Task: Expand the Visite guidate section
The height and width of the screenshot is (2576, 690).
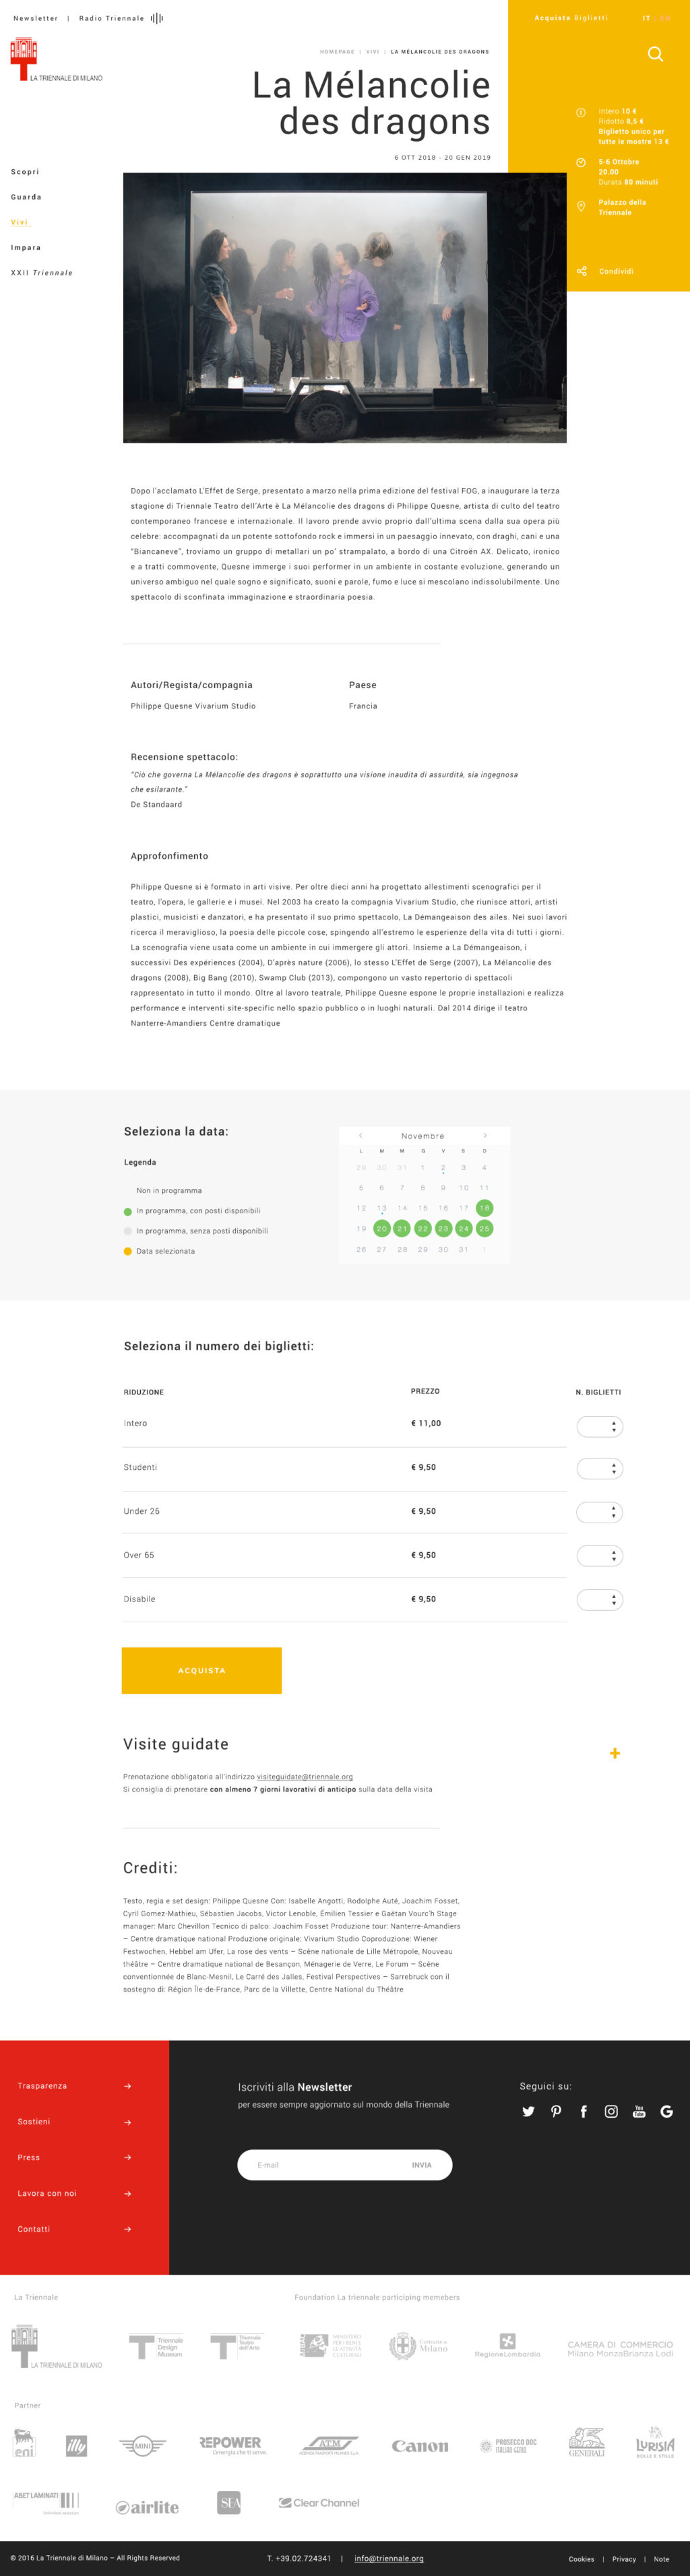Action: (614, 1753)
